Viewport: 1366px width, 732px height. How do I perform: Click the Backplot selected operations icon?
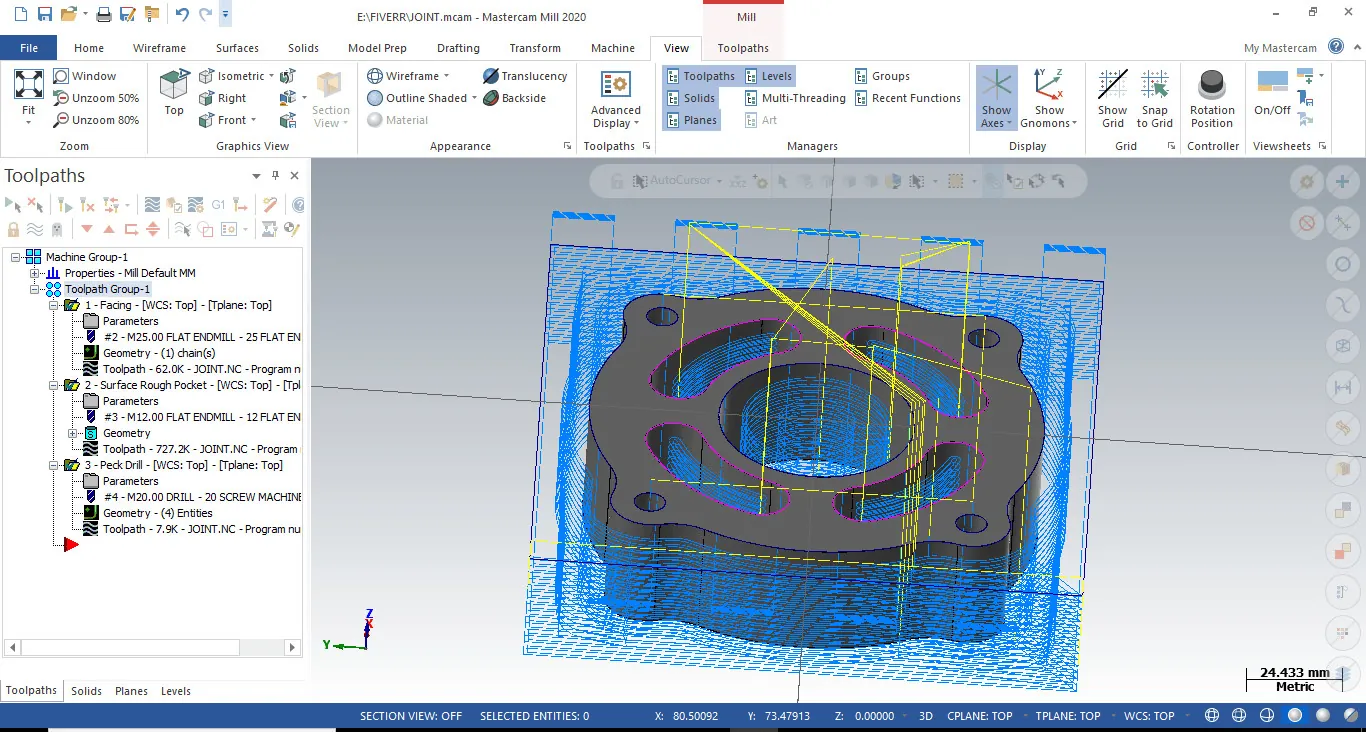point(152,204)
